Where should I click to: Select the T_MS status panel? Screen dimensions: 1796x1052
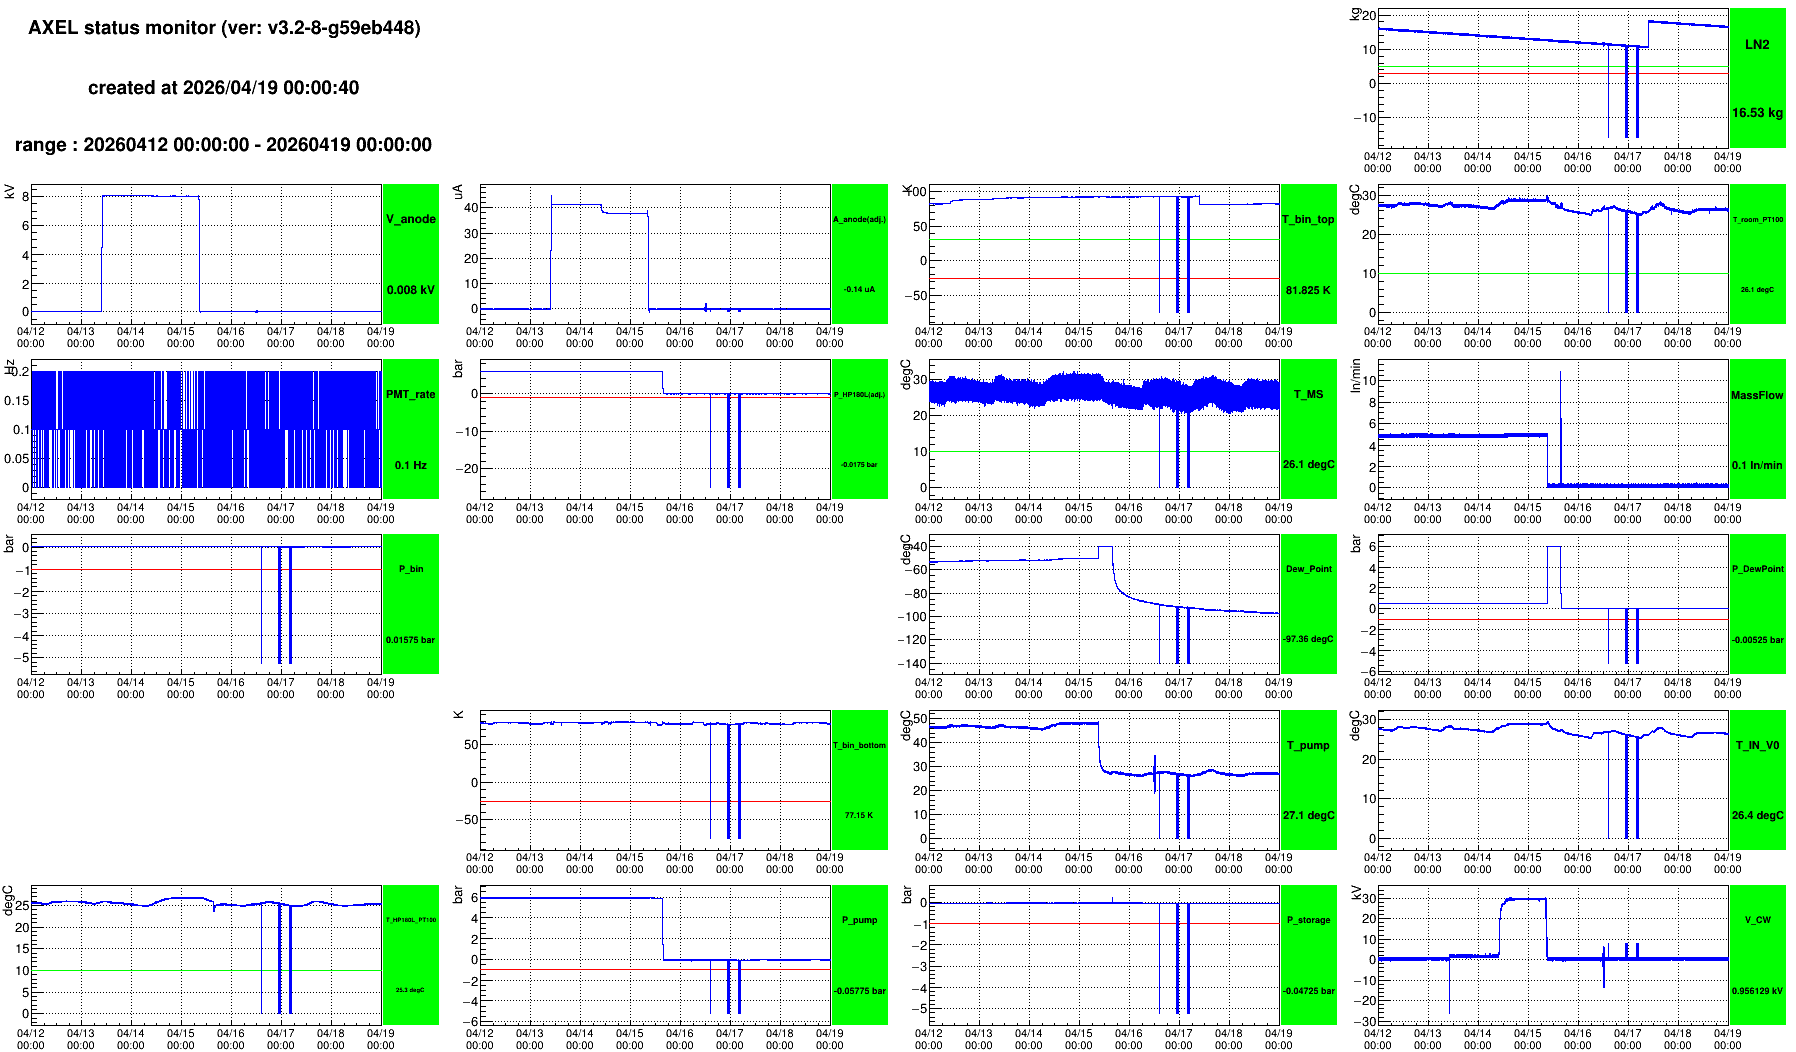1308,429
